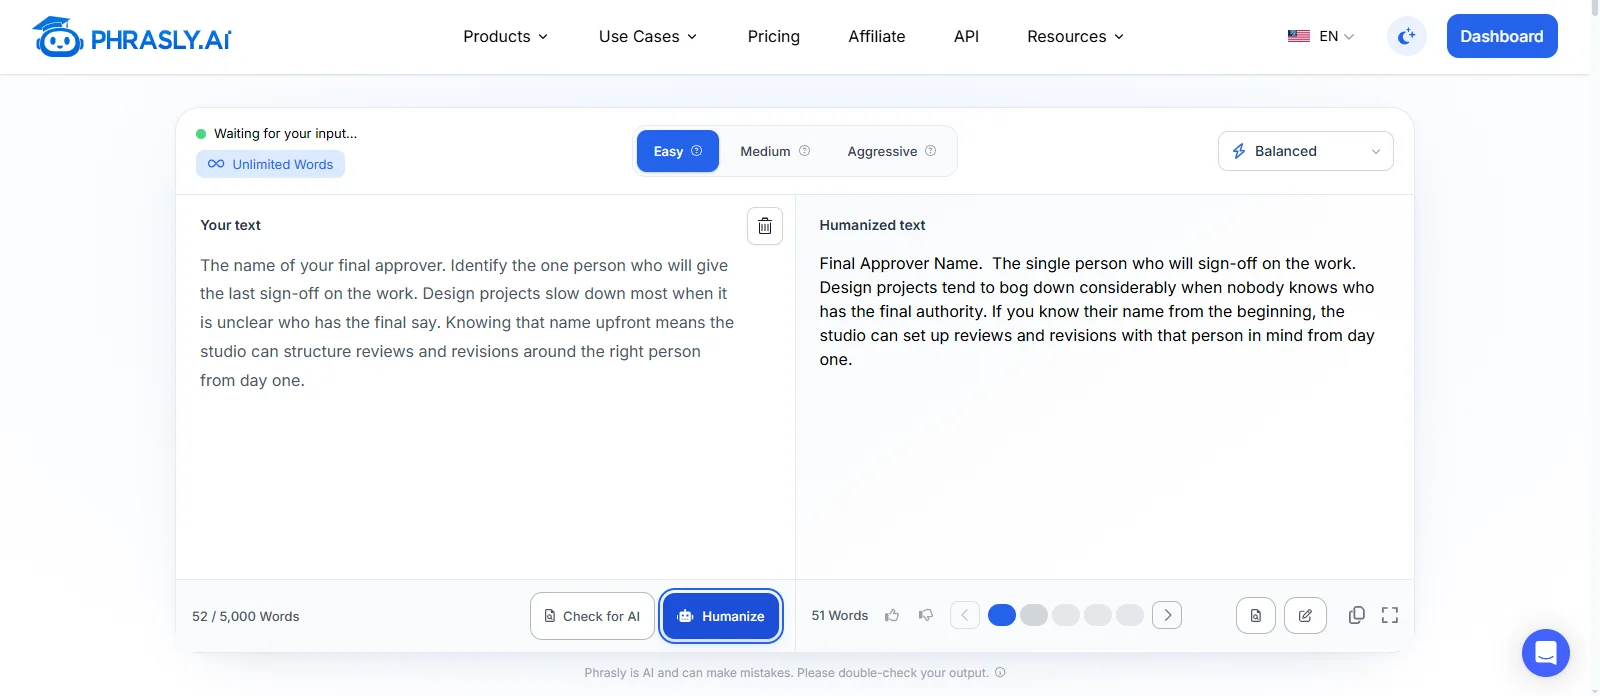Click the US flag language icon
The height and width of the screenshot is (696, 1600).
point(1299,36)
